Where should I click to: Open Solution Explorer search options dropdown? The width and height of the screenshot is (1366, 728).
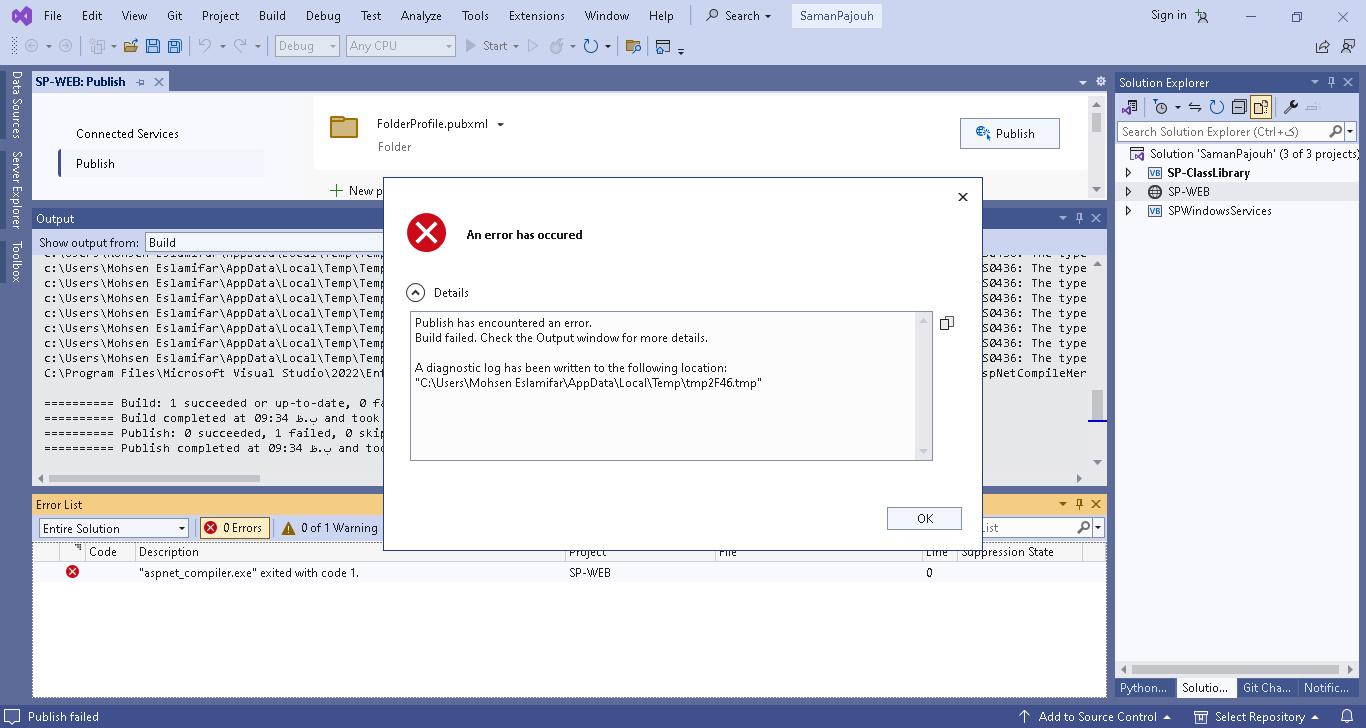(1350, 132)
